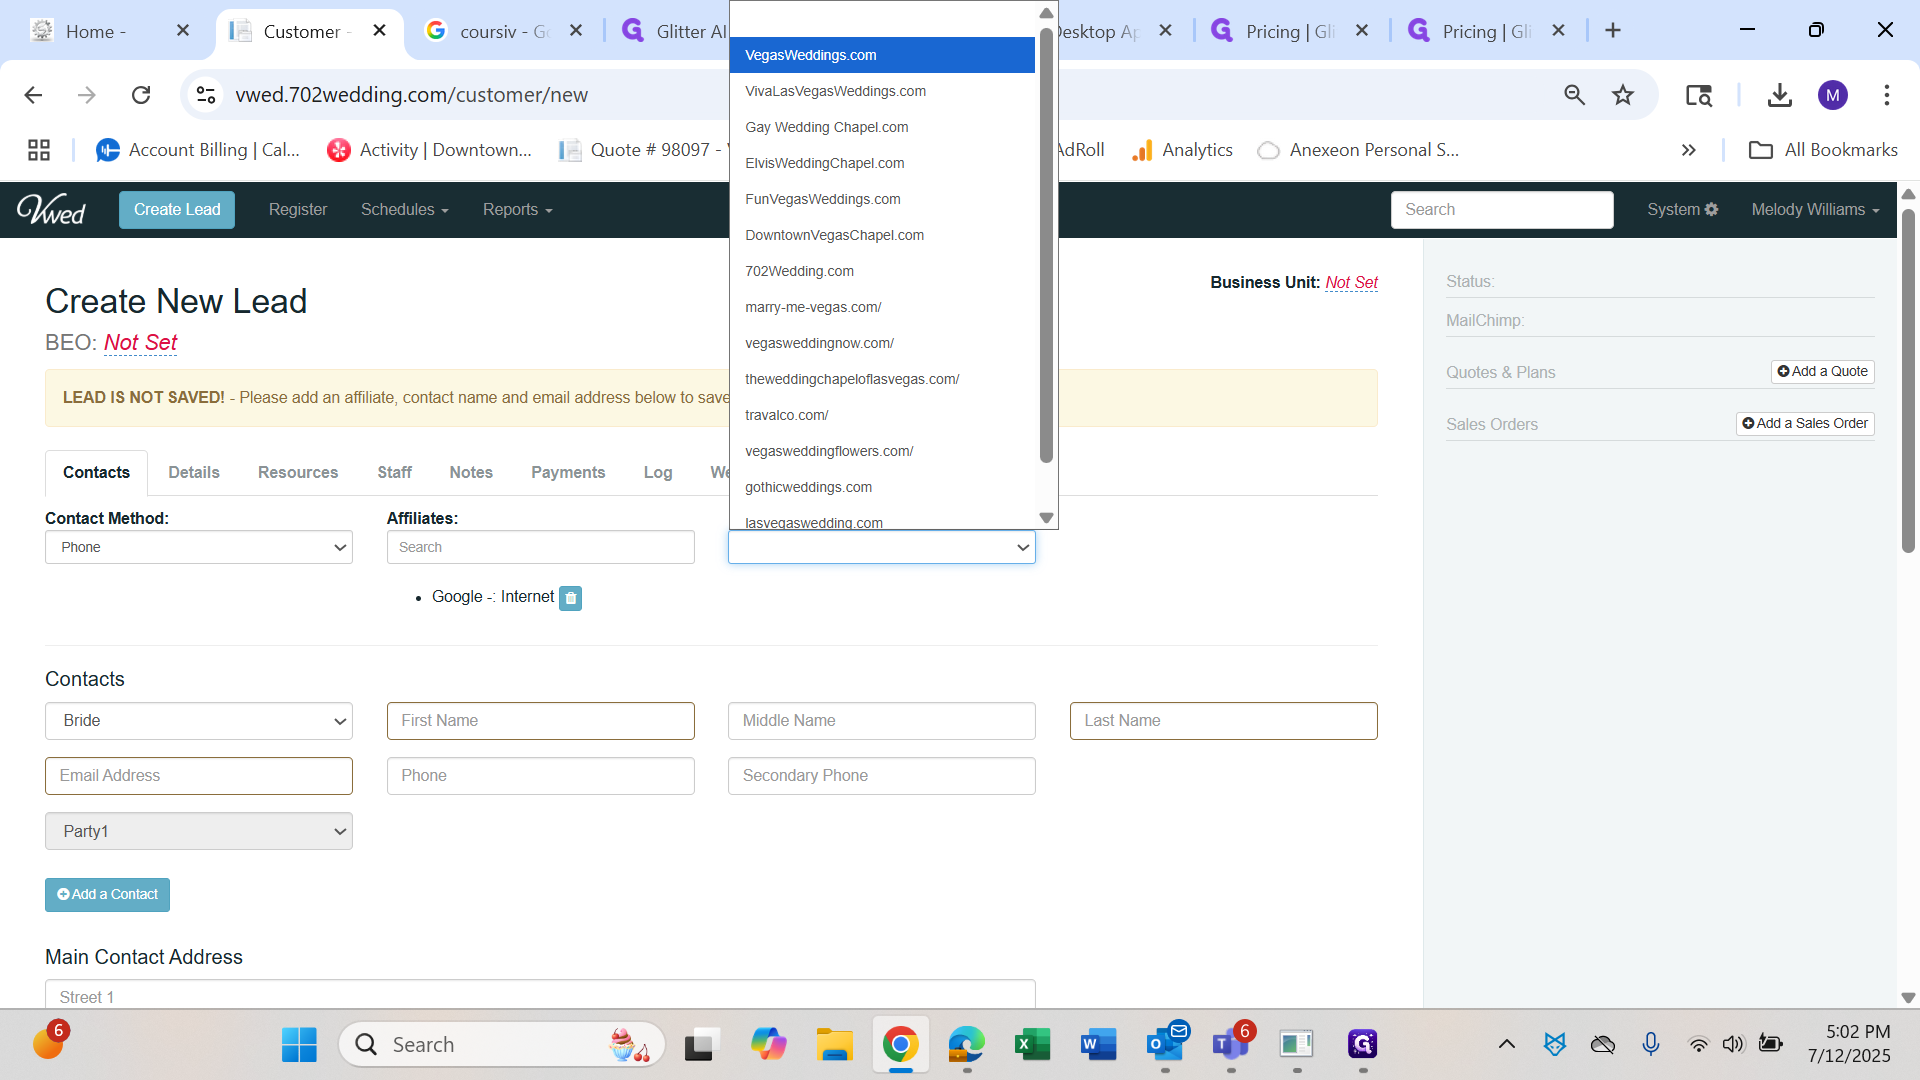Viewport: 1920px width, 1080px height.
Task: Delete the Google Internet affiliate with trash icon
Action: 570,598
